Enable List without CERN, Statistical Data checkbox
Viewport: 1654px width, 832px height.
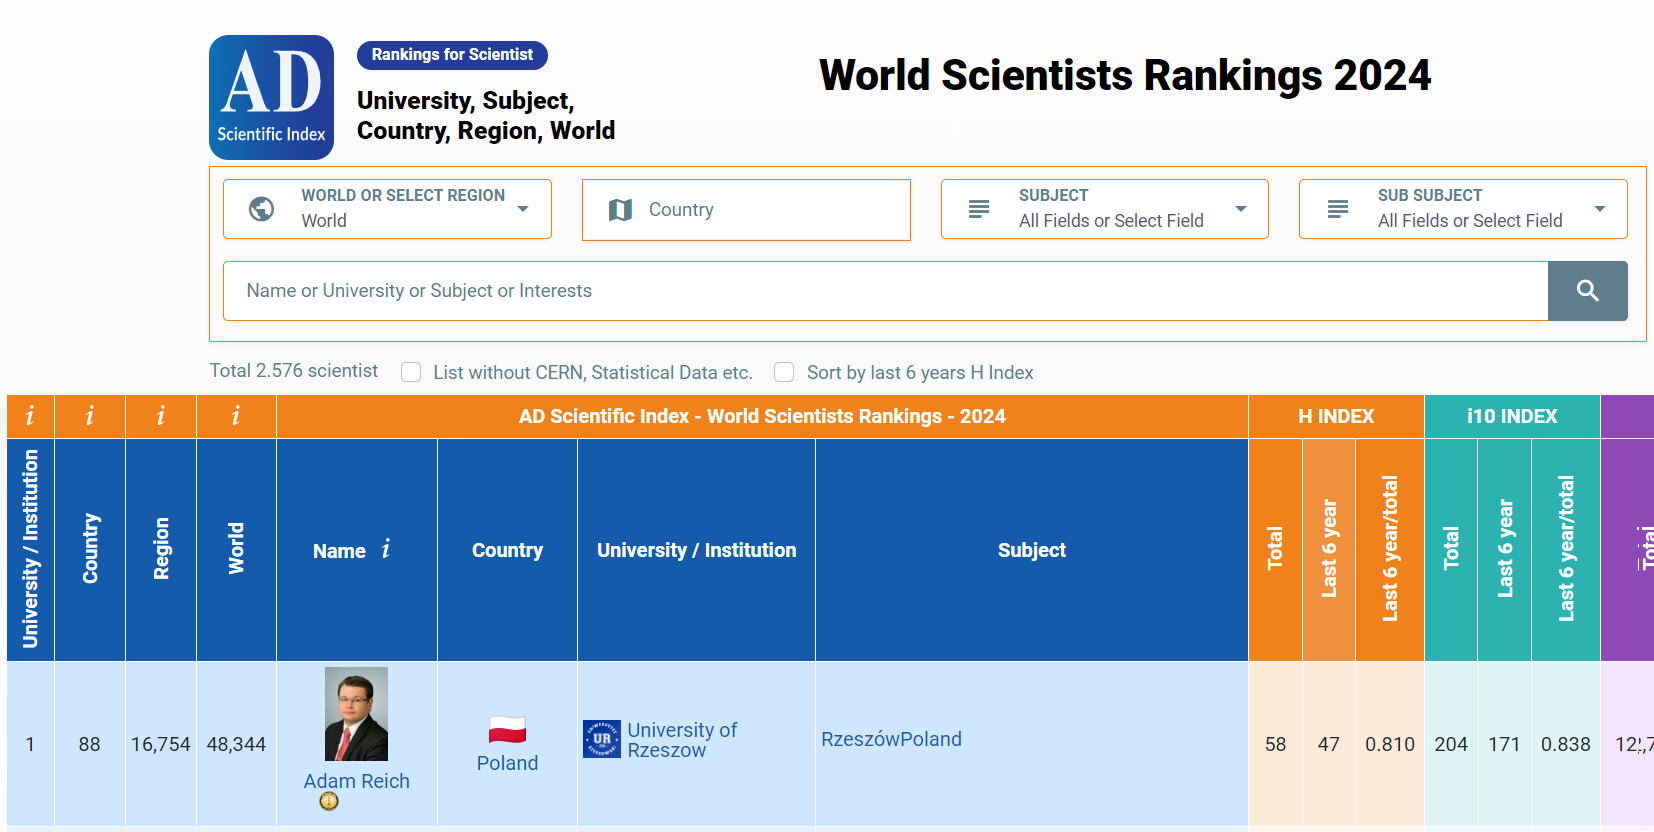411,372
